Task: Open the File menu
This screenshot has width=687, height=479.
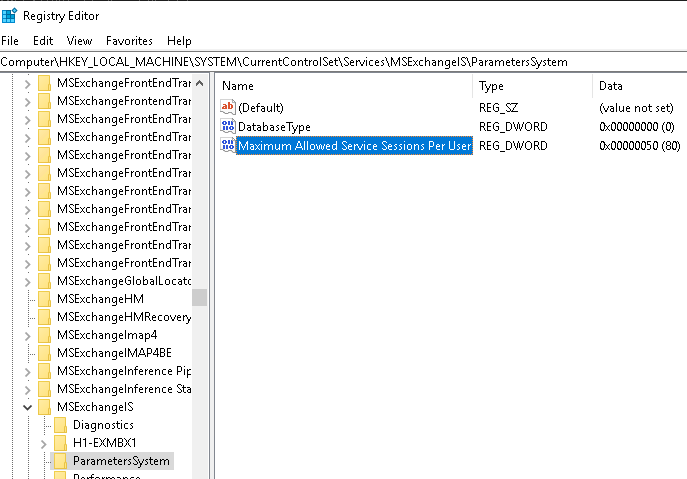Action: 10,41
